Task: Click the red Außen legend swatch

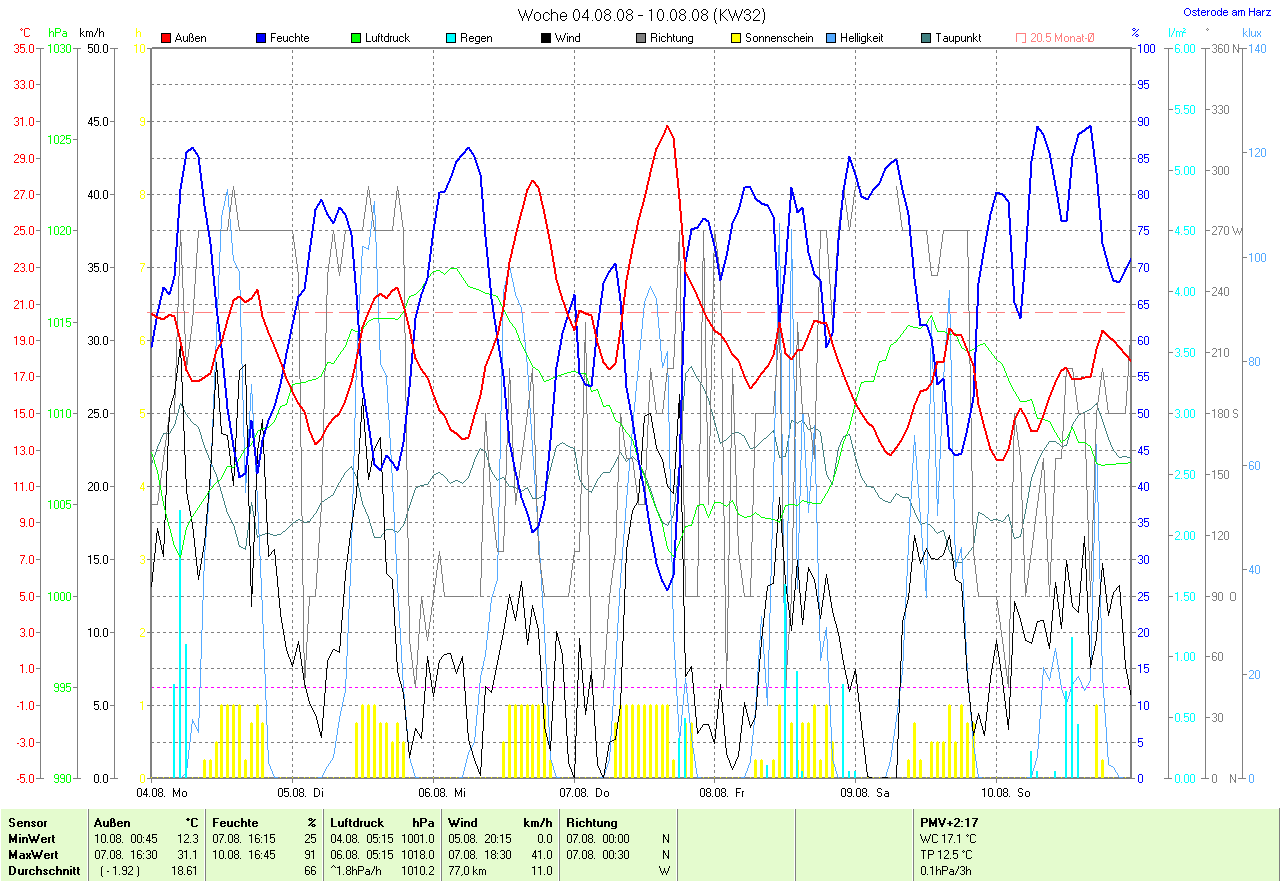Action: [x=166, y=38]
